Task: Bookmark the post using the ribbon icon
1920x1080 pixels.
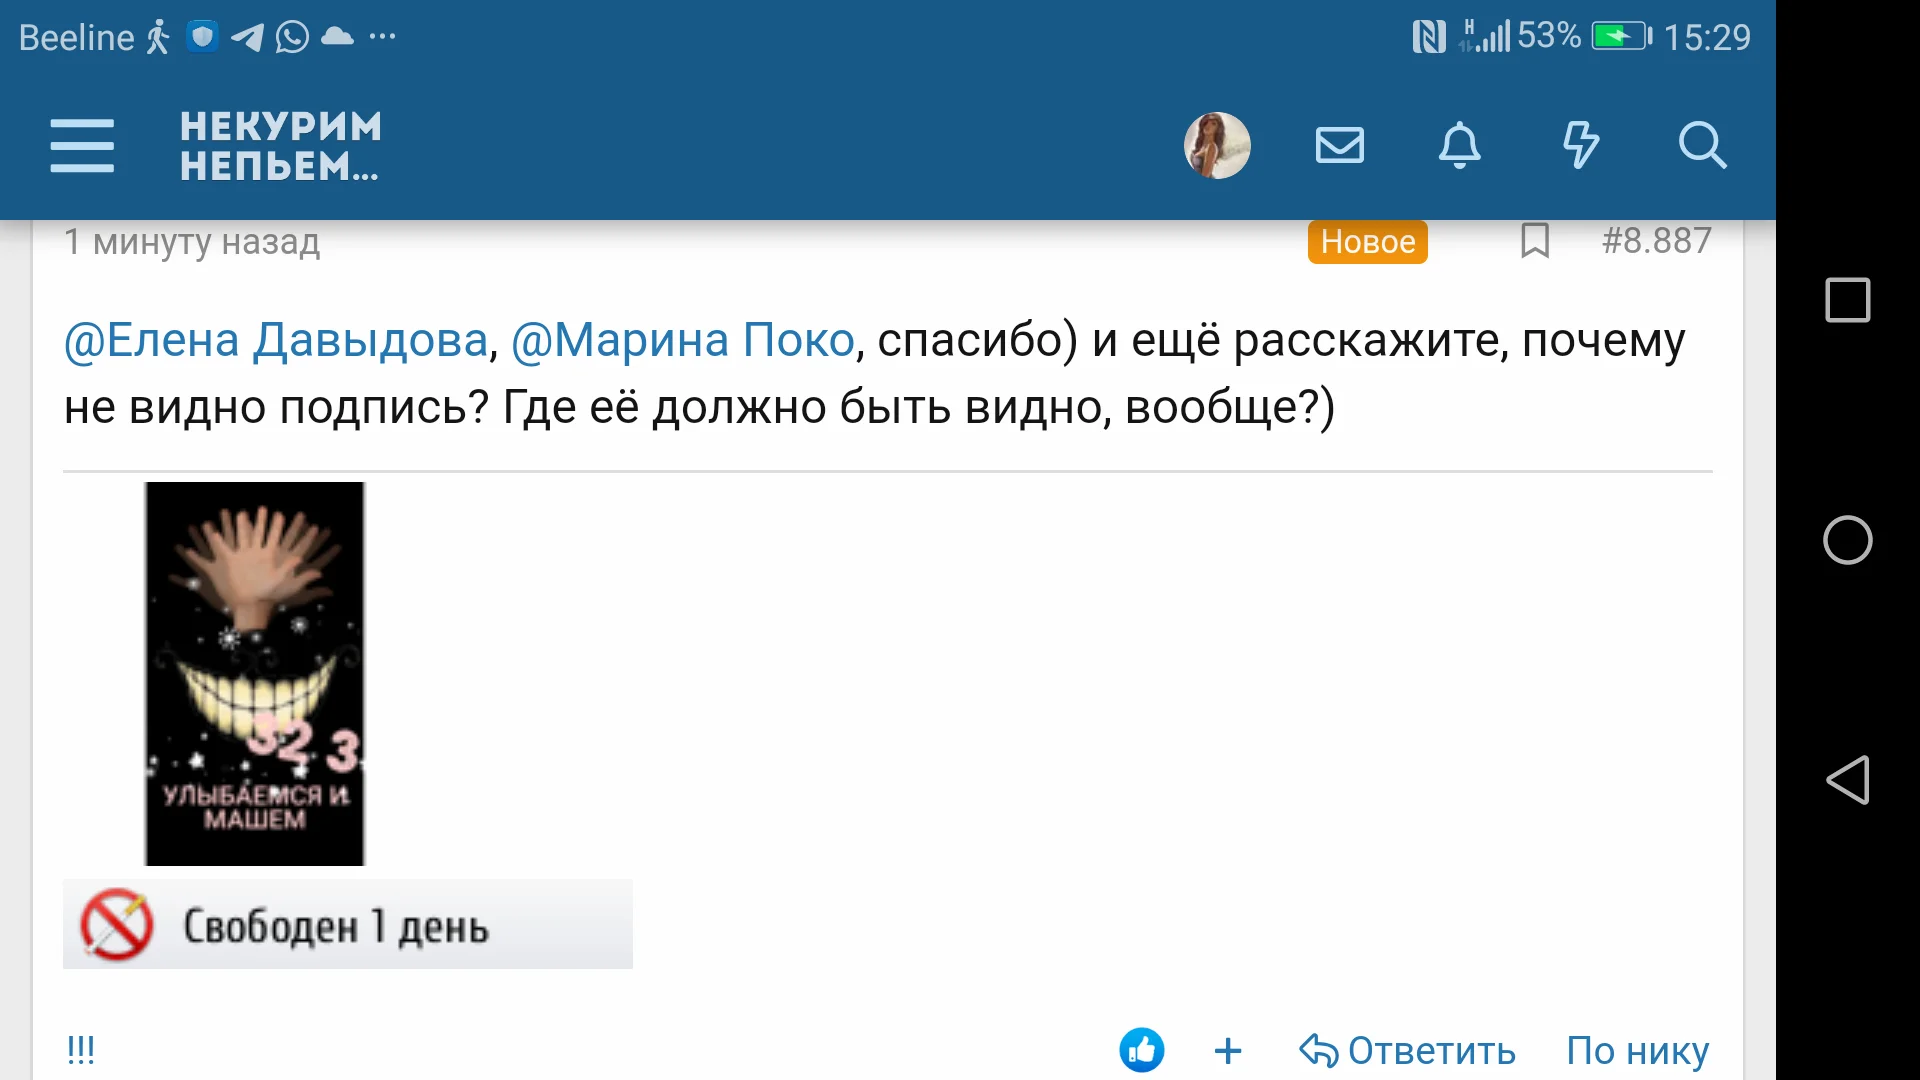Action: point(1537,241)
